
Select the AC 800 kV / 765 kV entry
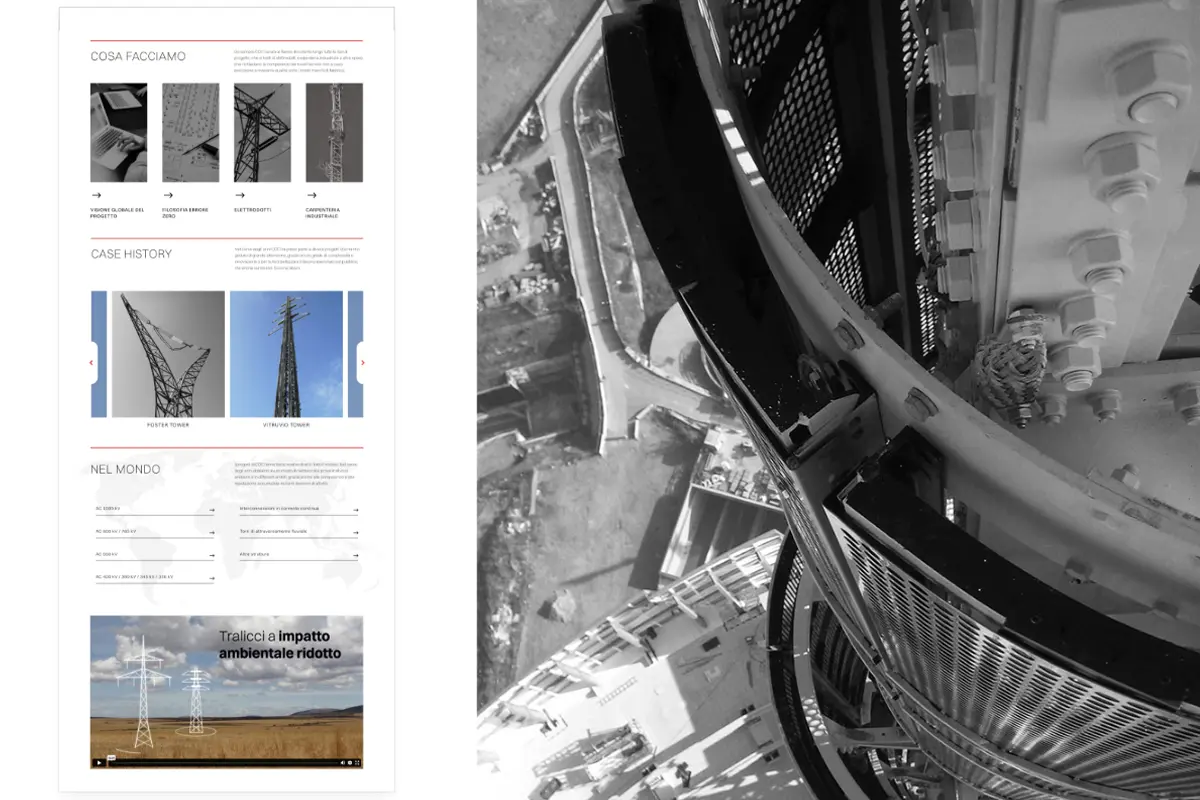coord(154,533)
